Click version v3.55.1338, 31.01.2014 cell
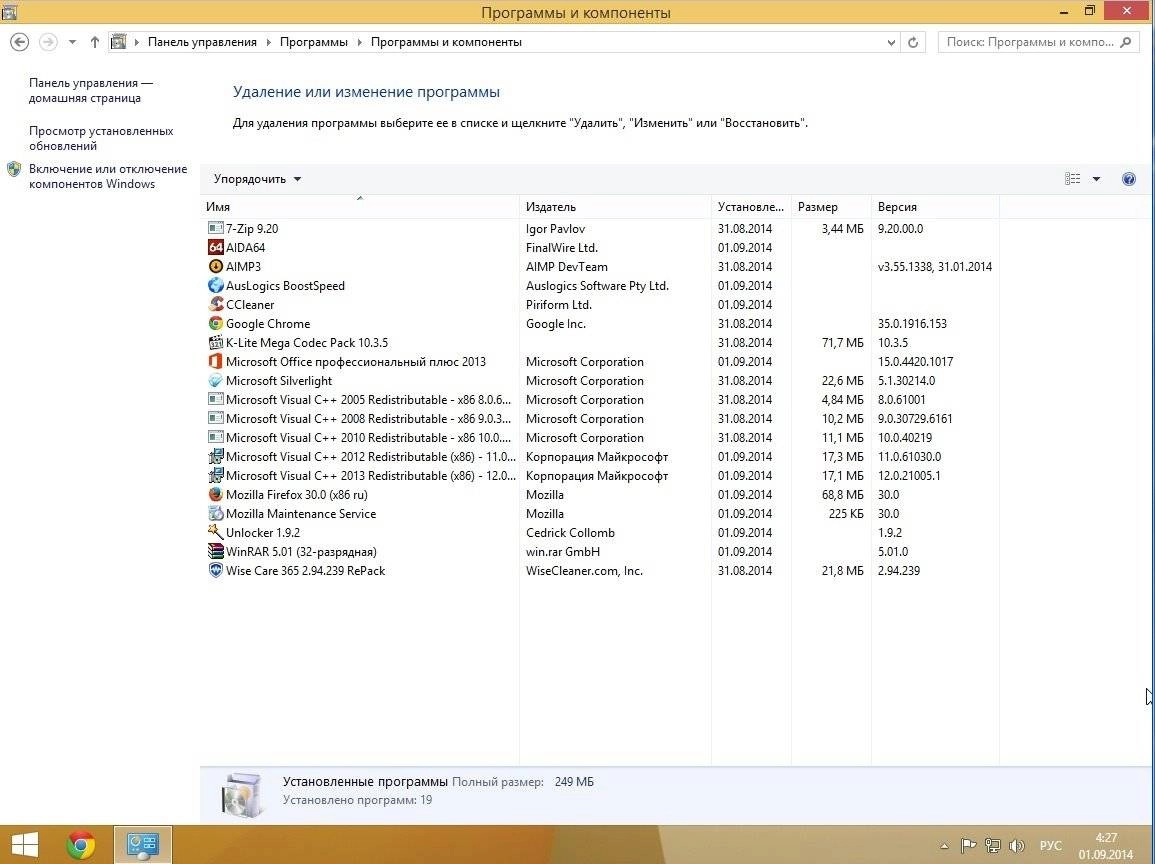 coord(935,267)
